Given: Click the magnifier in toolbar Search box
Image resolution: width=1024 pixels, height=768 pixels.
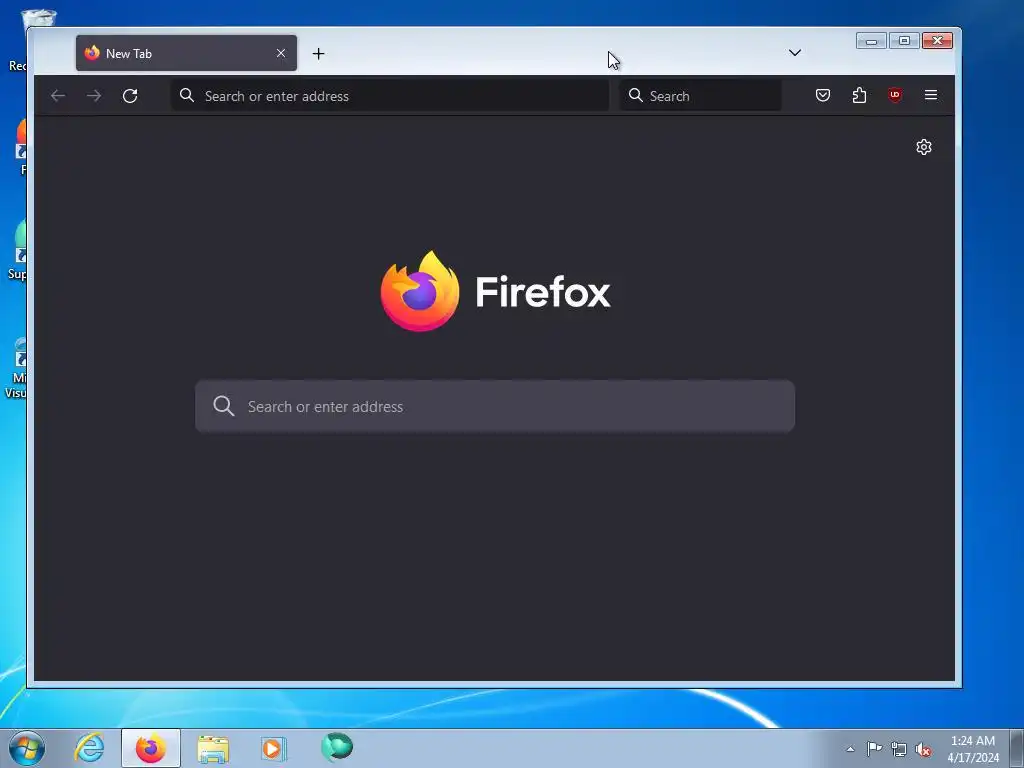Looking at the screenshot, I should pos(635,95).
